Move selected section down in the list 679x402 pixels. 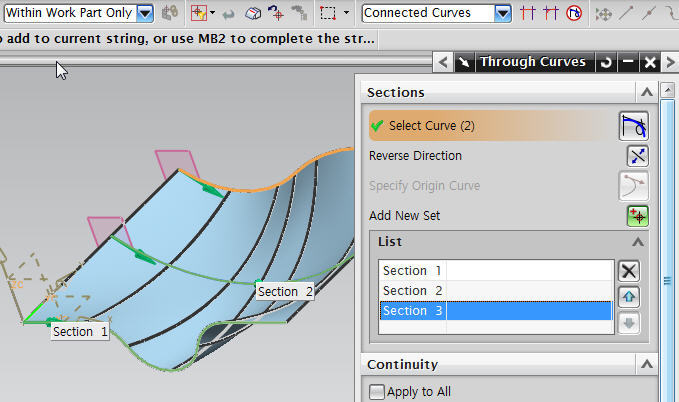tap(629, 323)
